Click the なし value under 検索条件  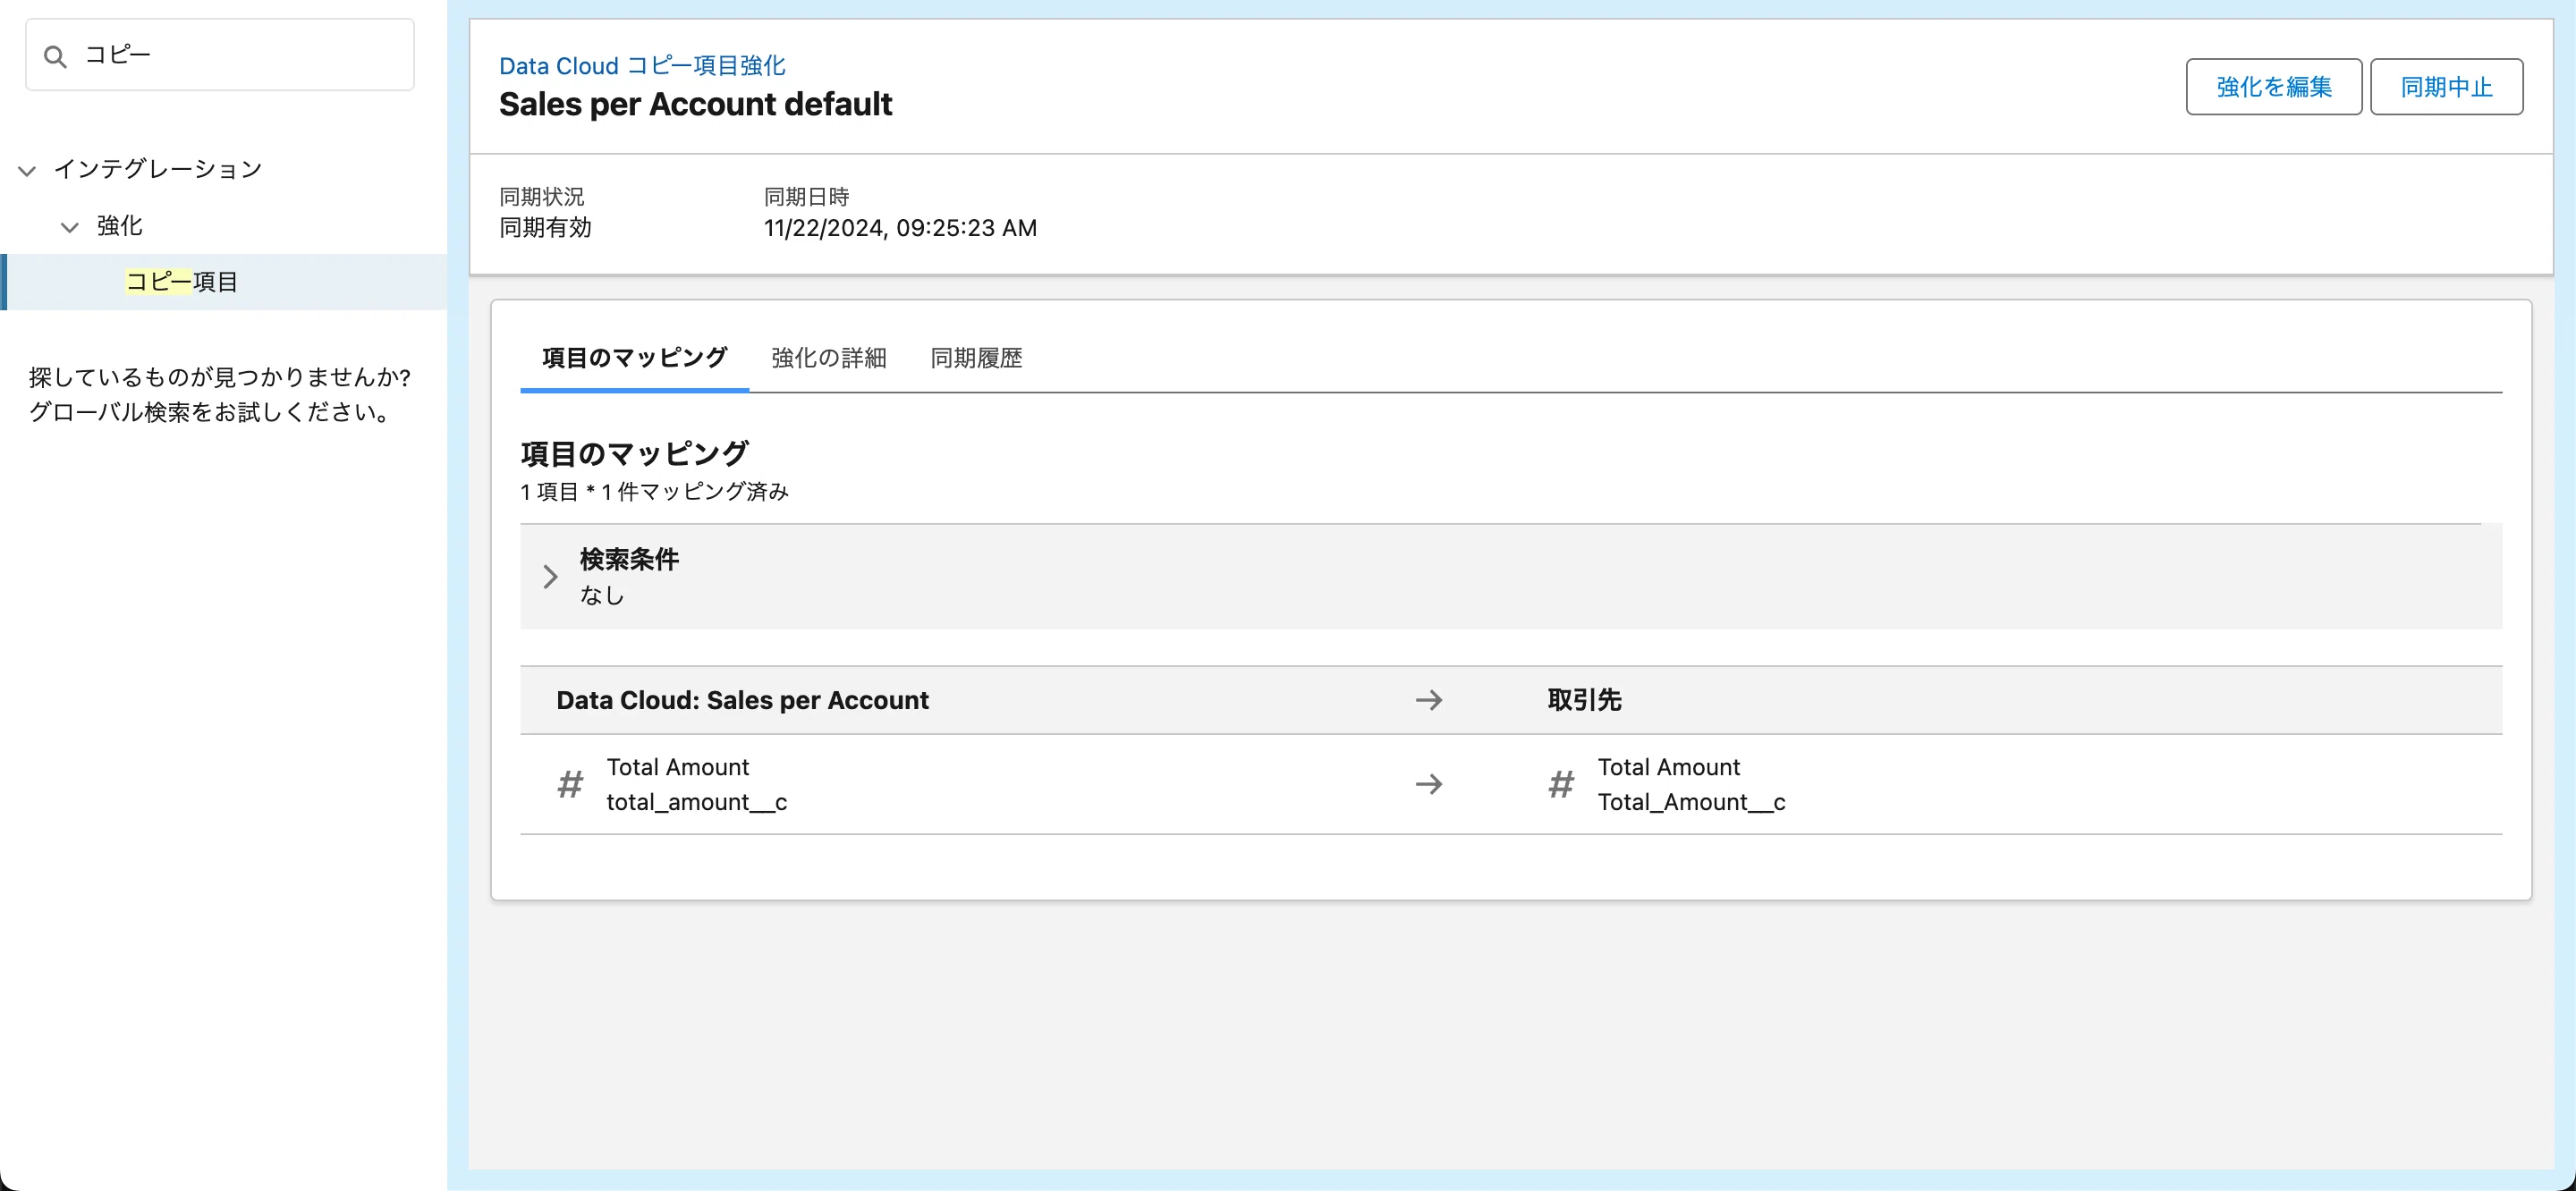[x=602, y=595]
